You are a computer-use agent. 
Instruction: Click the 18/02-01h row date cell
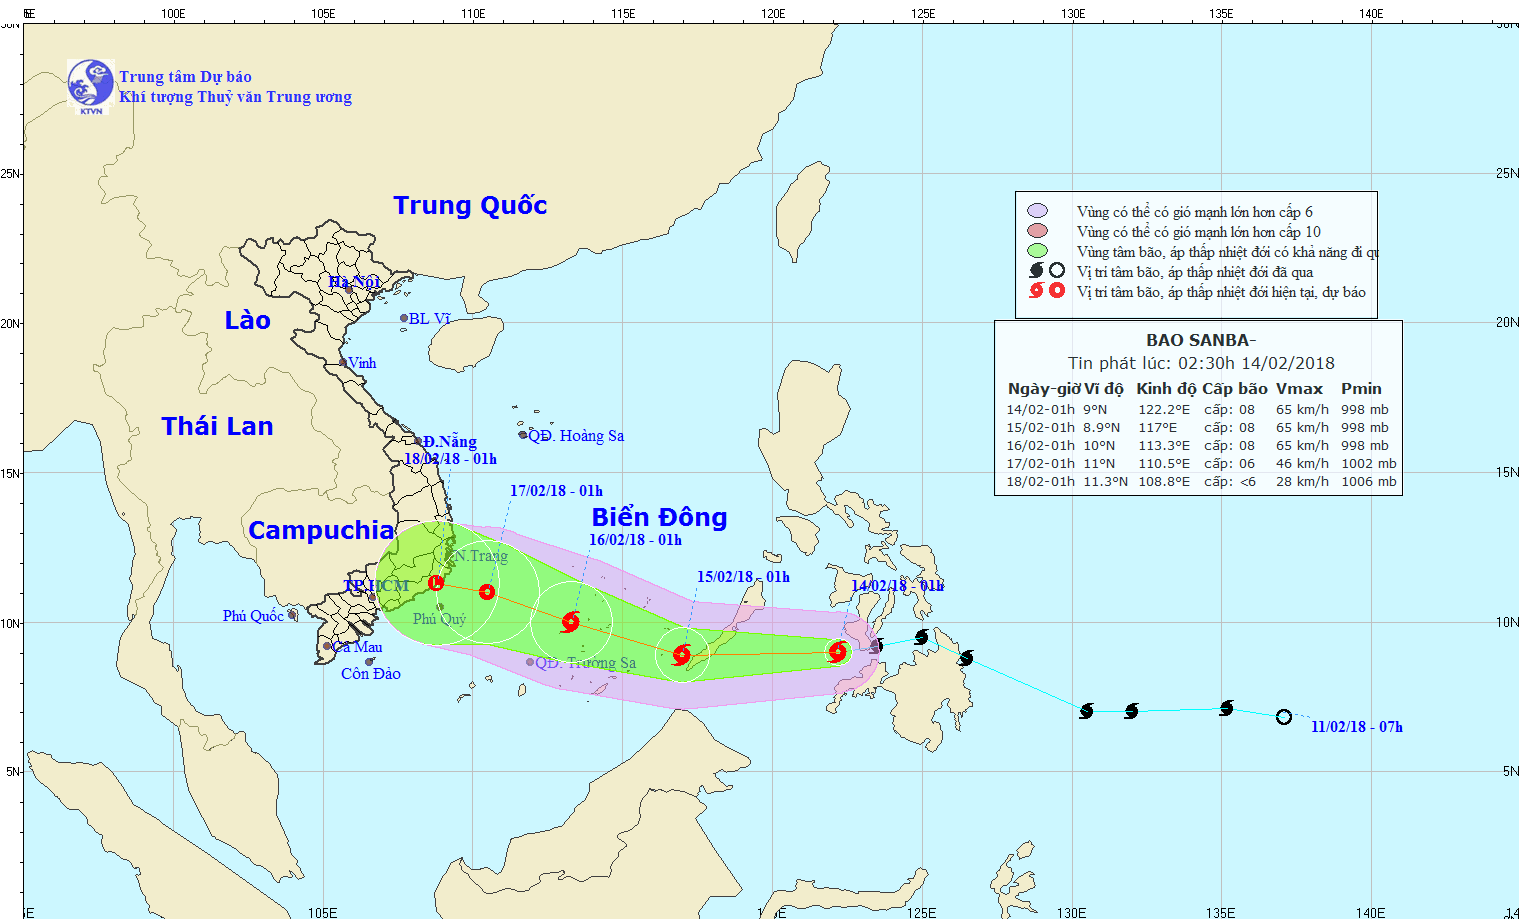[1041, 482]
